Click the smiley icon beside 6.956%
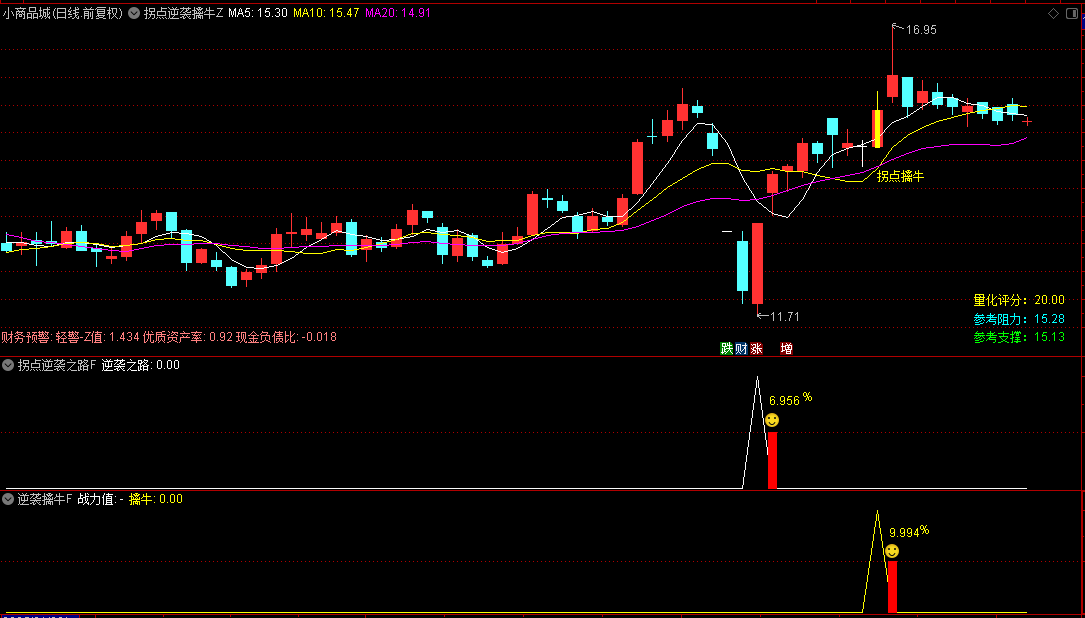The width and height of the screenshot is (1085, 618). tap(772, 420)
